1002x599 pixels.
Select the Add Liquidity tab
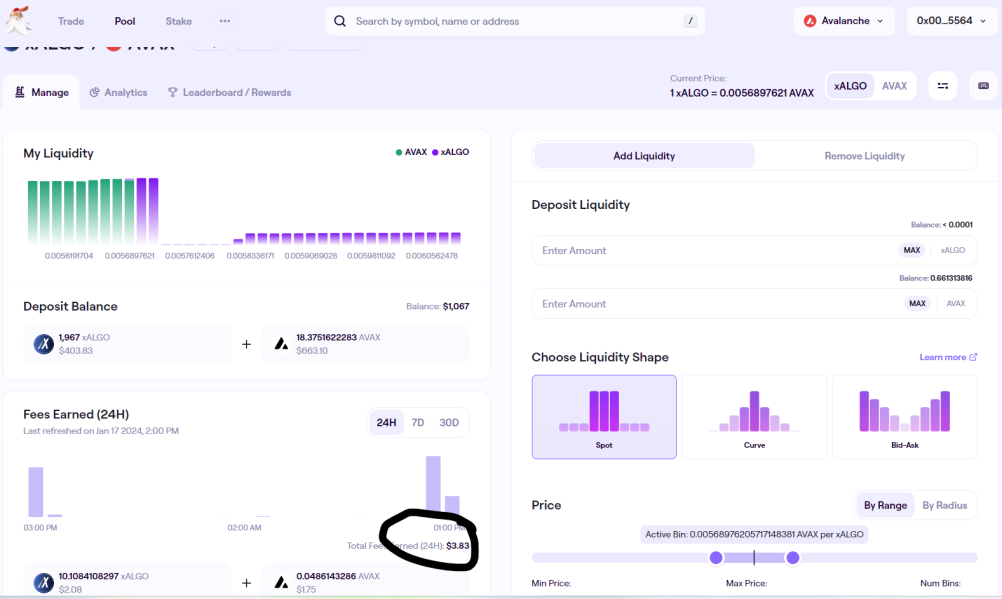point(644,155)
